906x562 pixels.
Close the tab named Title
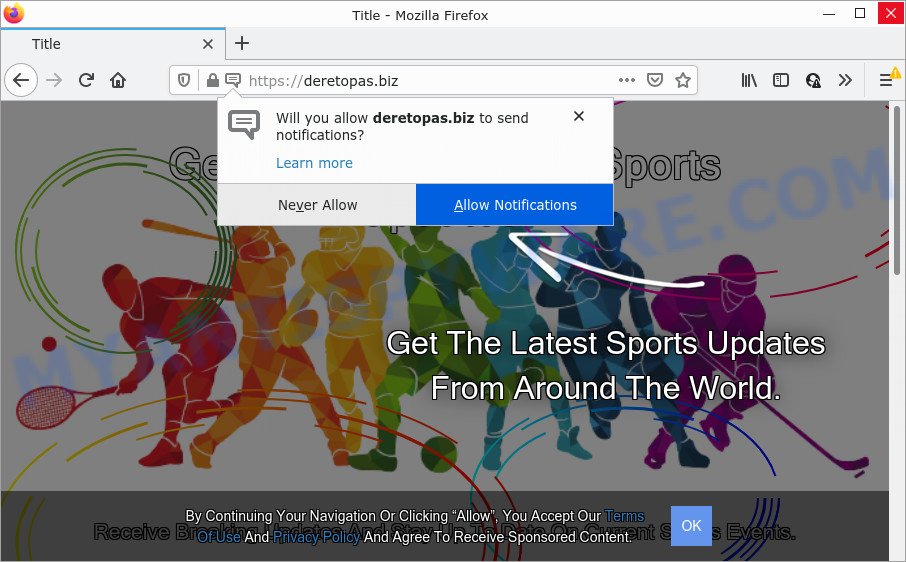208,44
